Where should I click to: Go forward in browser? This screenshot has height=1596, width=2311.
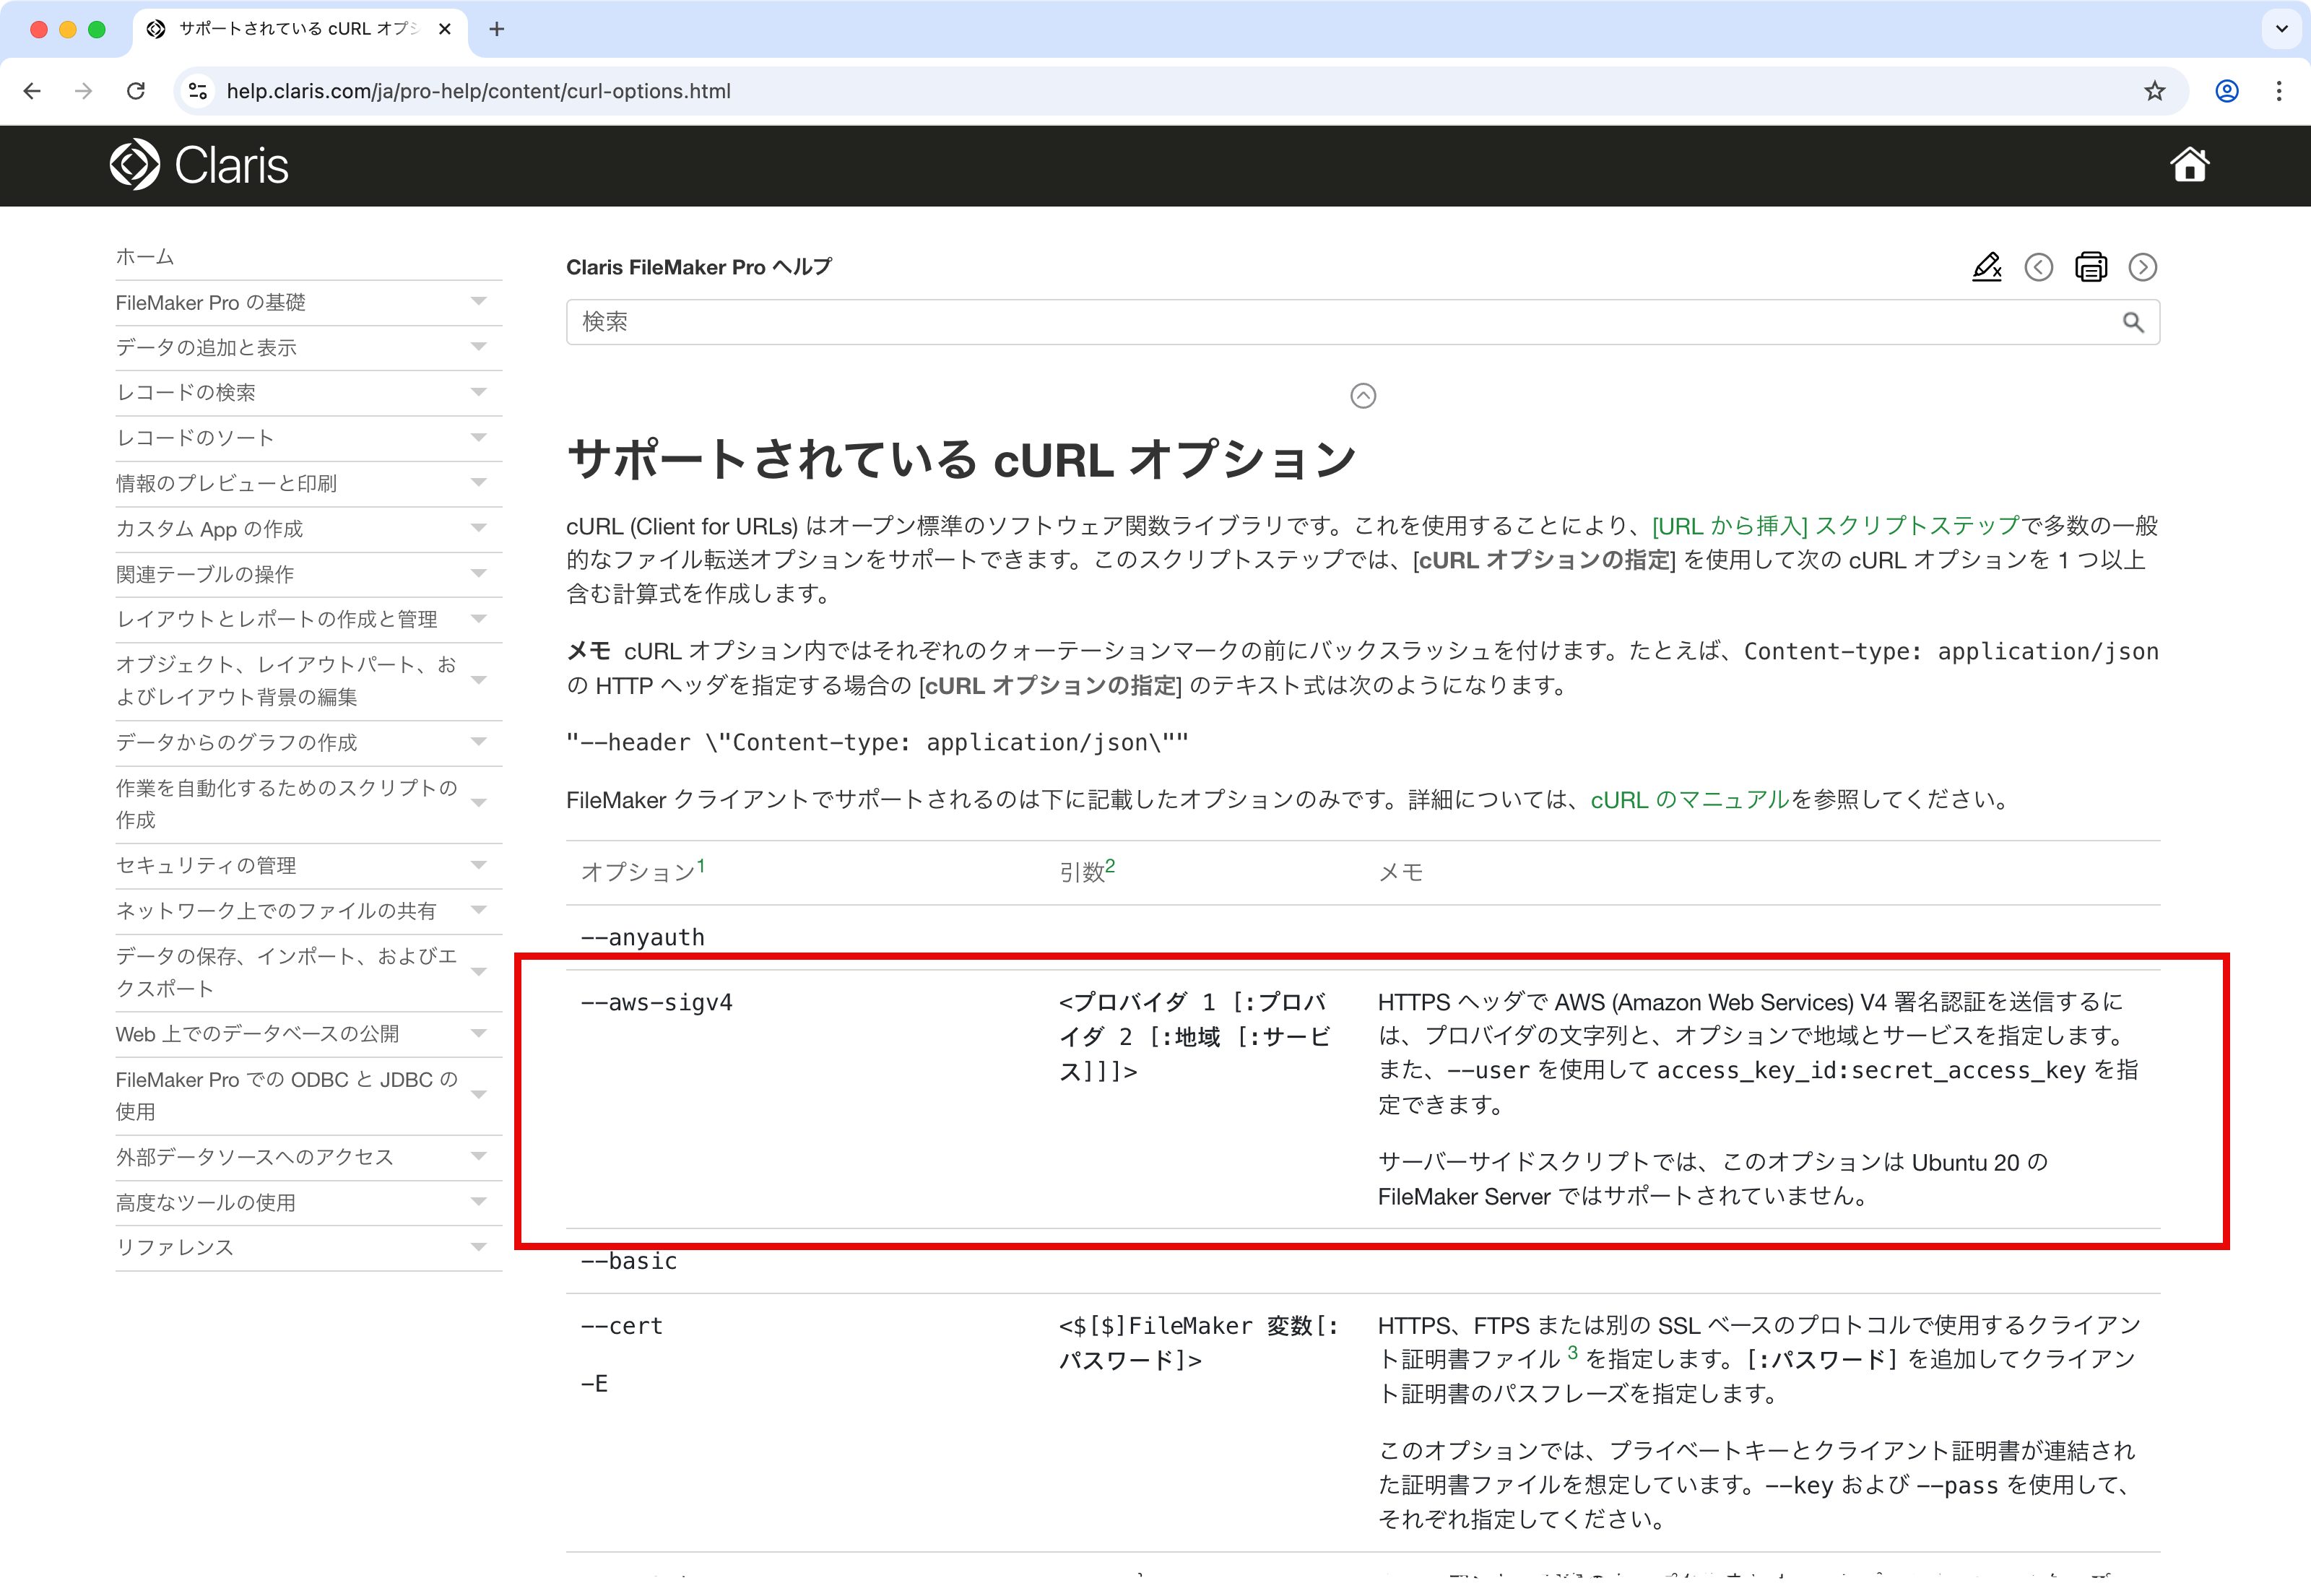(84, 91)
